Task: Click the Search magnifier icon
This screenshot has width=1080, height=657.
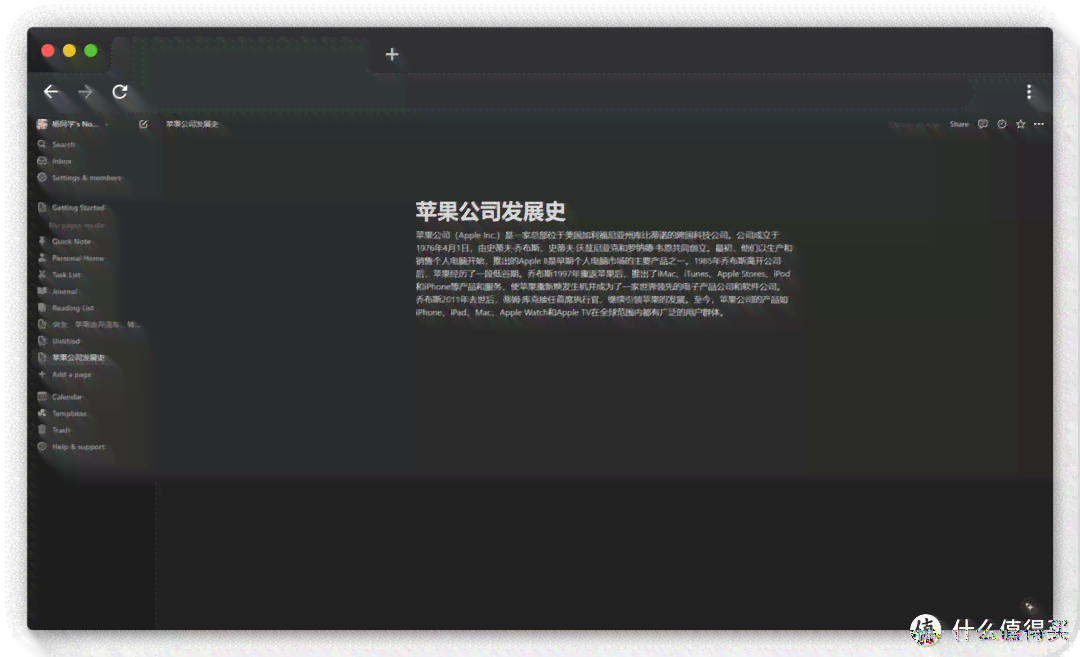Action: point(42,145)
